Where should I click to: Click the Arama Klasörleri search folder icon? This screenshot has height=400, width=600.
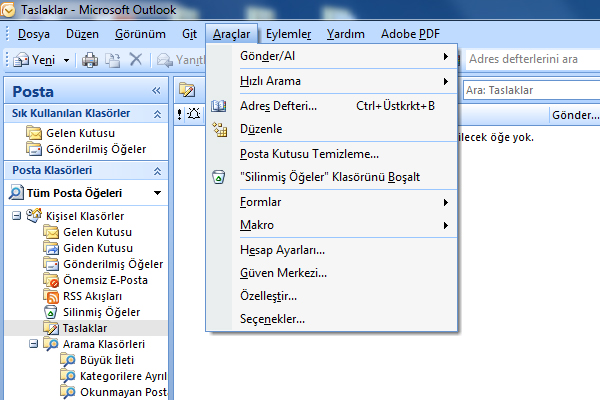[51, 344]
